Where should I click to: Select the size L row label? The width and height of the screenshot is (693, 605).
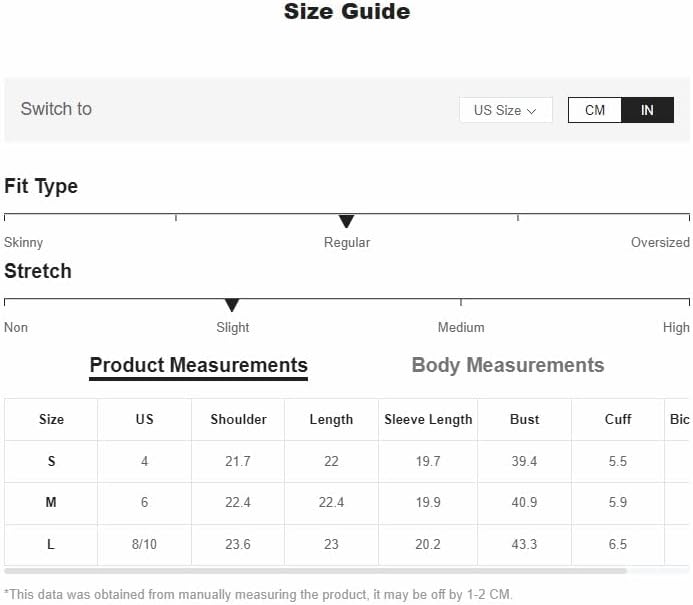coord(51,544)
